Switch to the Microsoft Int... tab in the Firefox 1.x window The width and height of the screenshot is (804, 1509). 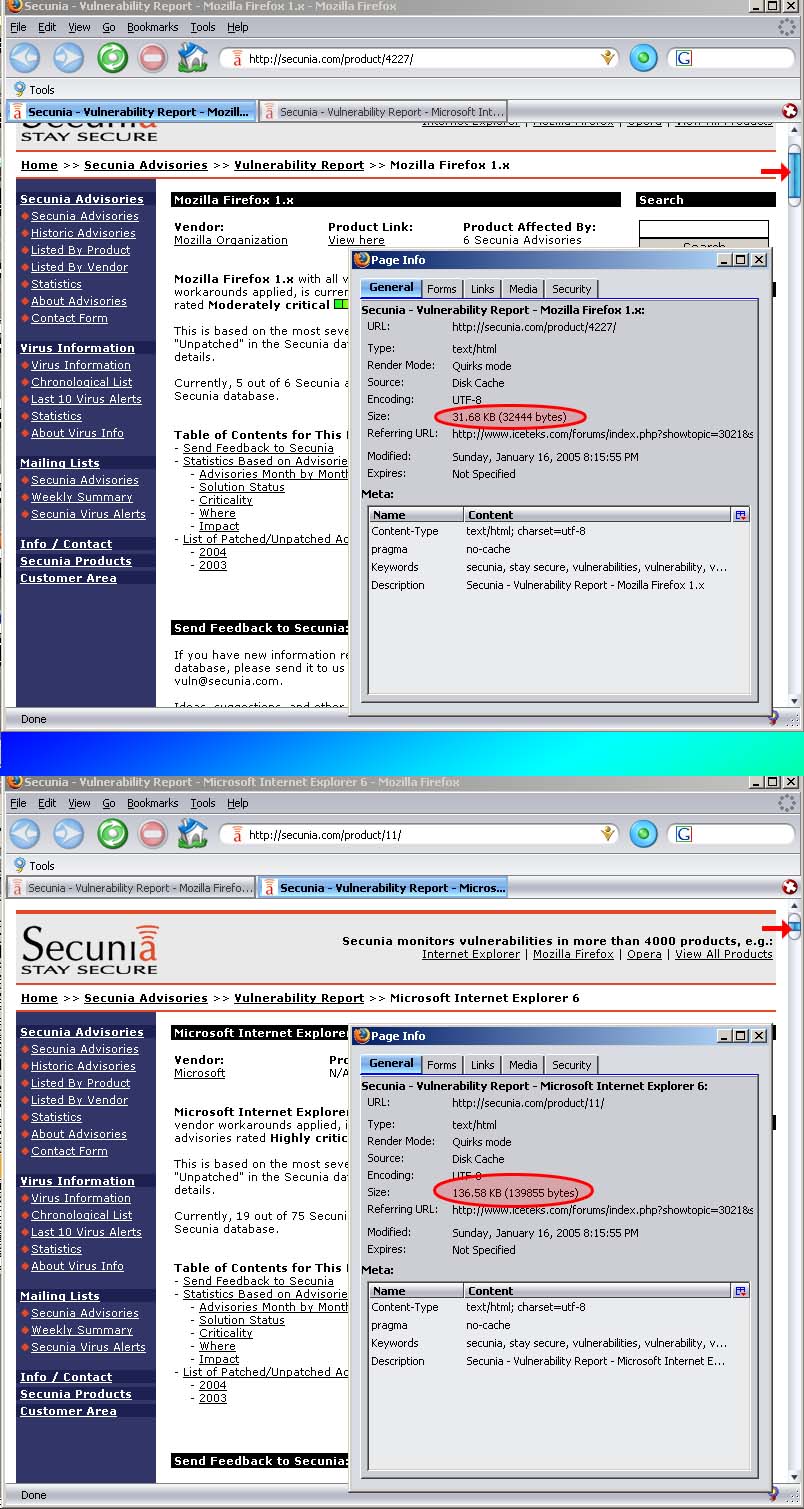click(383, 112)
